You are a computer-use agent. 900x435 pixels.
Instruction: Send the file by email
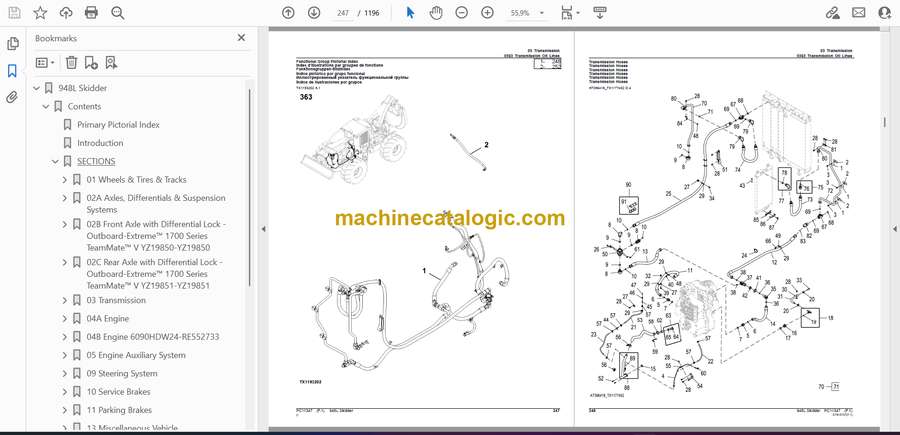pyautogui.click(x=859, y=13)
